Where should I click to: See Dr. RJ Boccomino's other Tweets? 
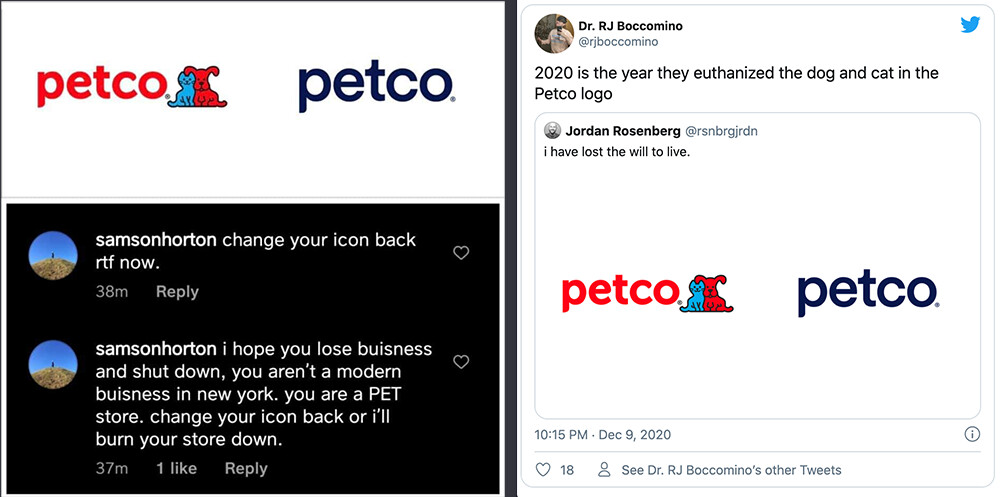coord(731,470)
